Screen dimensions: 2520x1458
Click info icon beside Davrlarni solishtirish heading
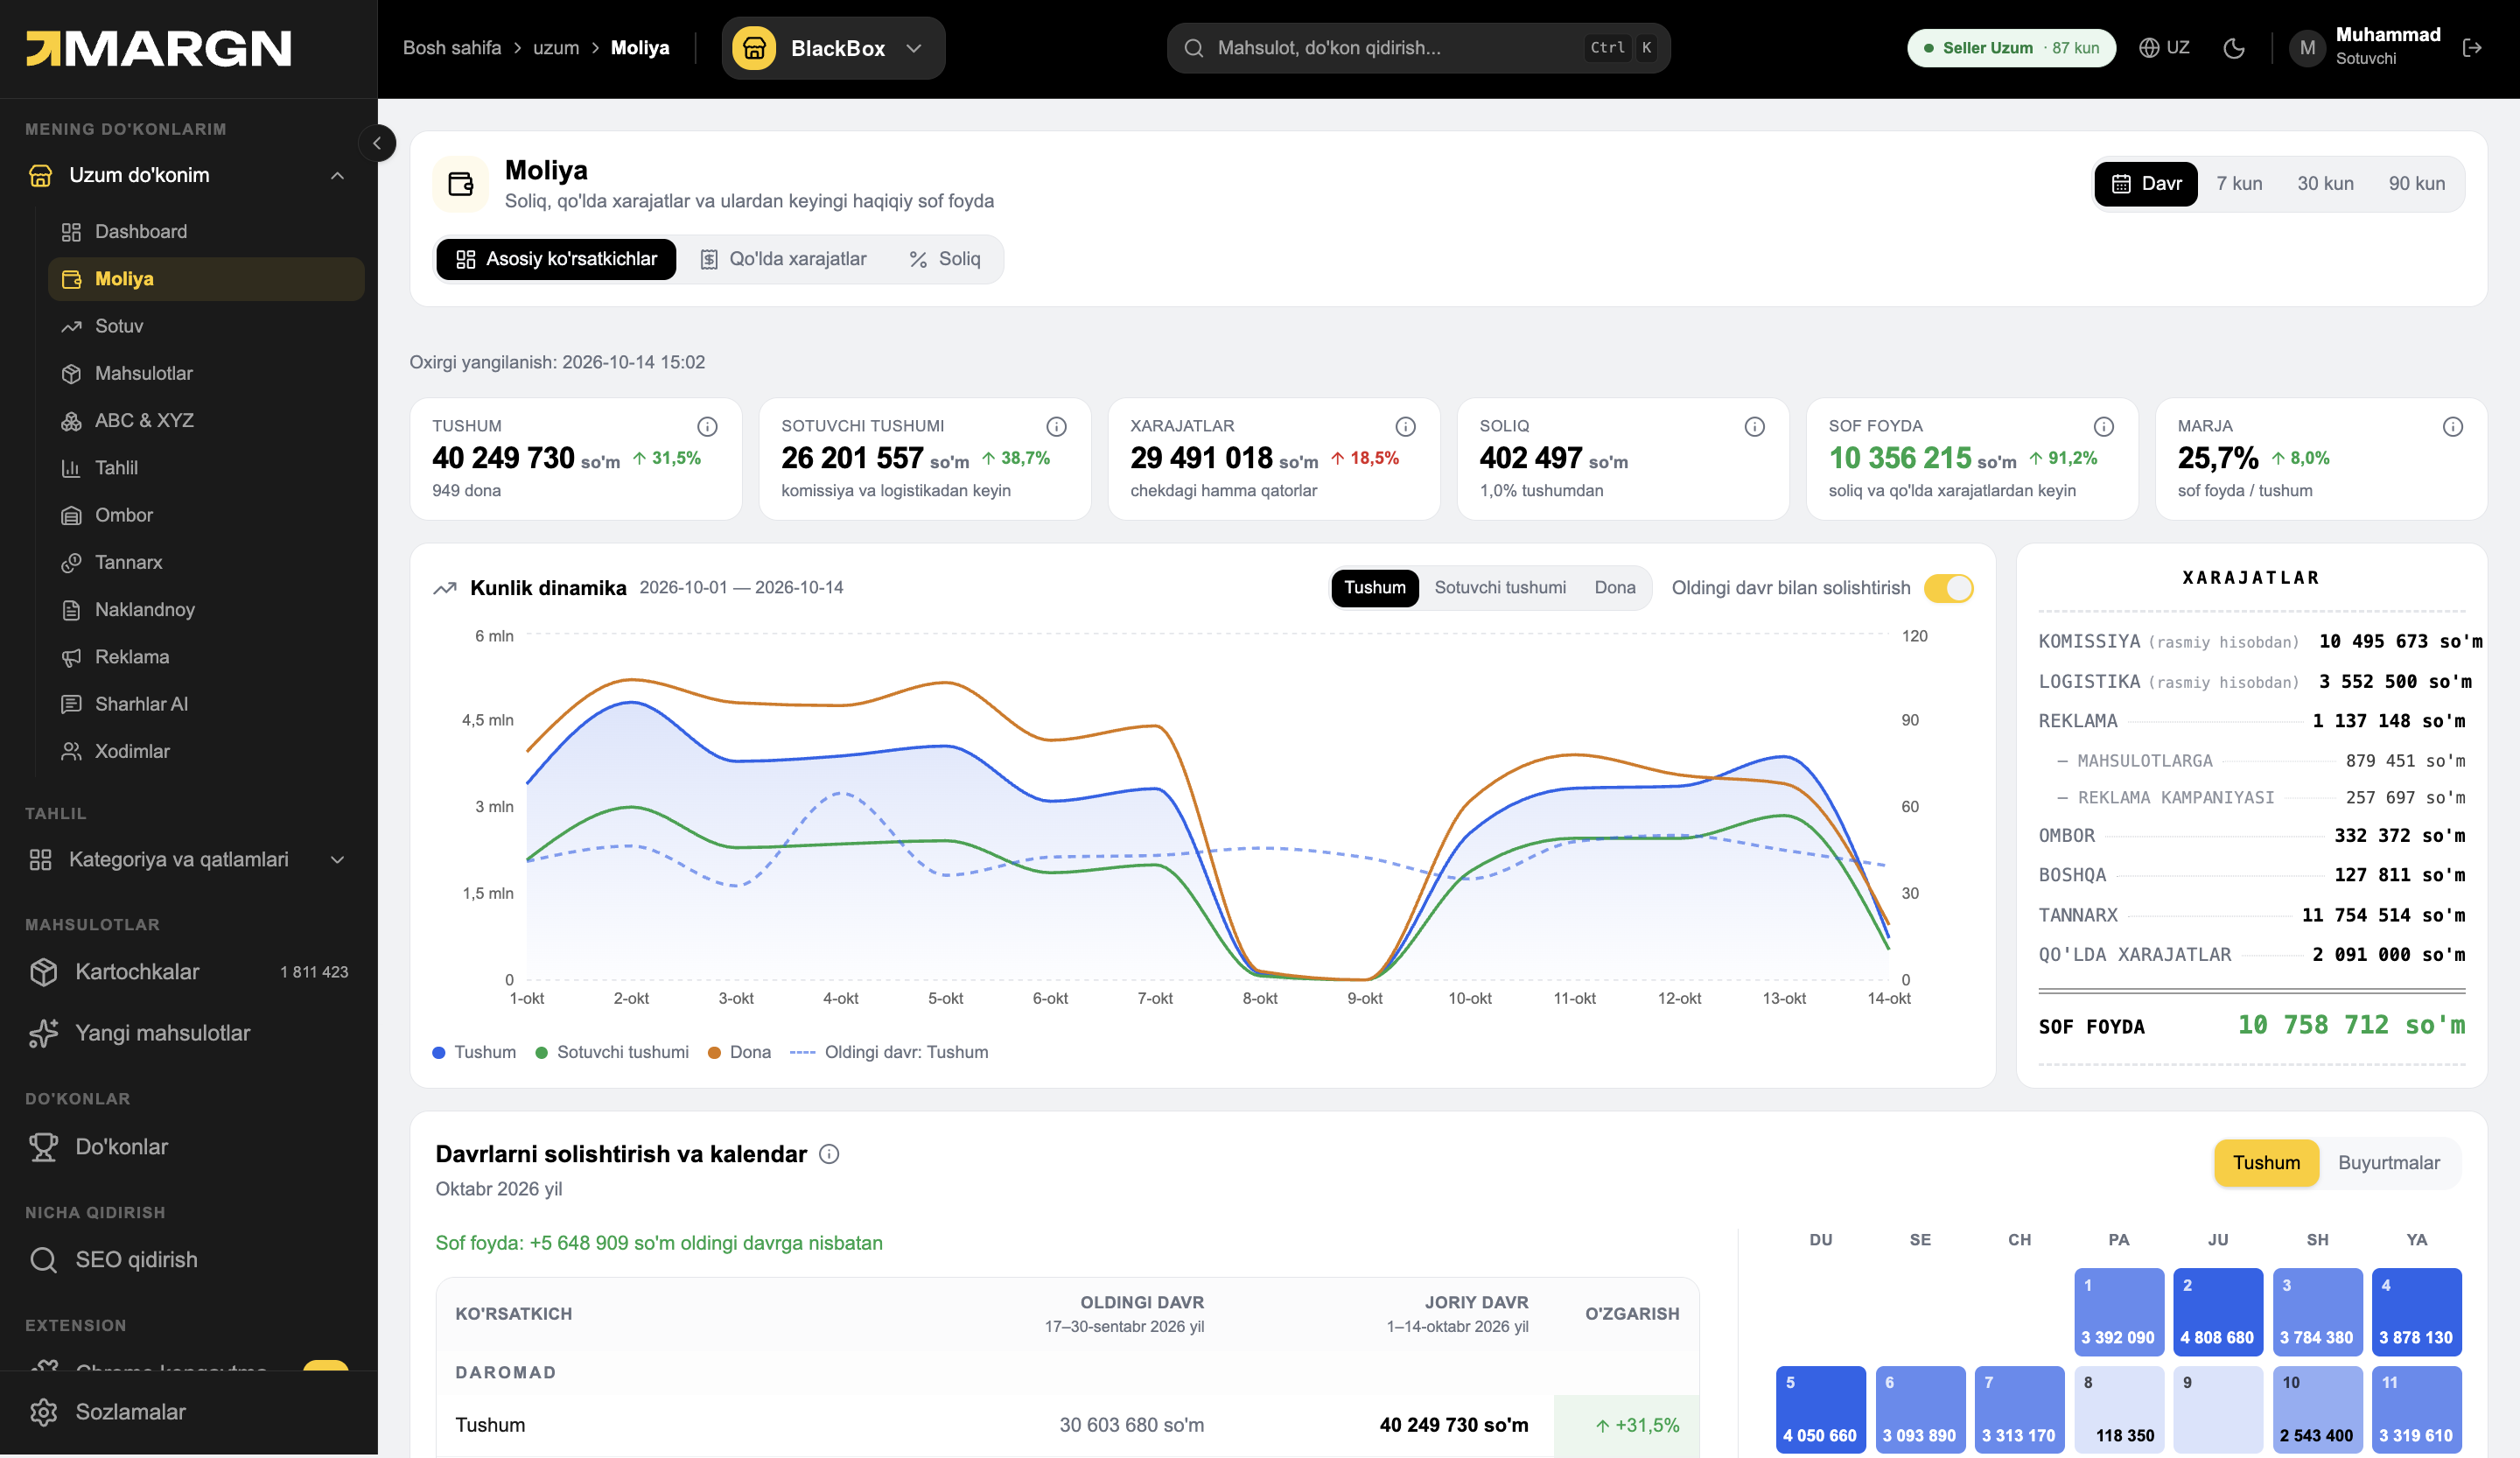[x=829, y=1154]
